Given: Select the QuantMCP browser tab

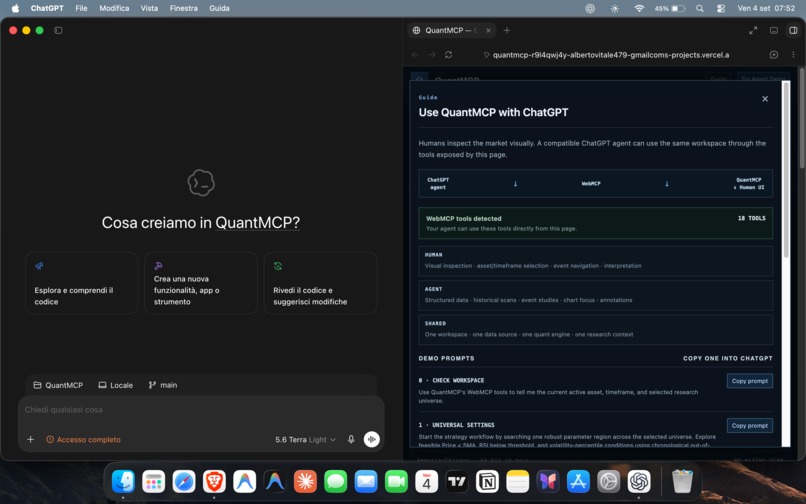Looking at the screenshot, I should tap(452, 30).
